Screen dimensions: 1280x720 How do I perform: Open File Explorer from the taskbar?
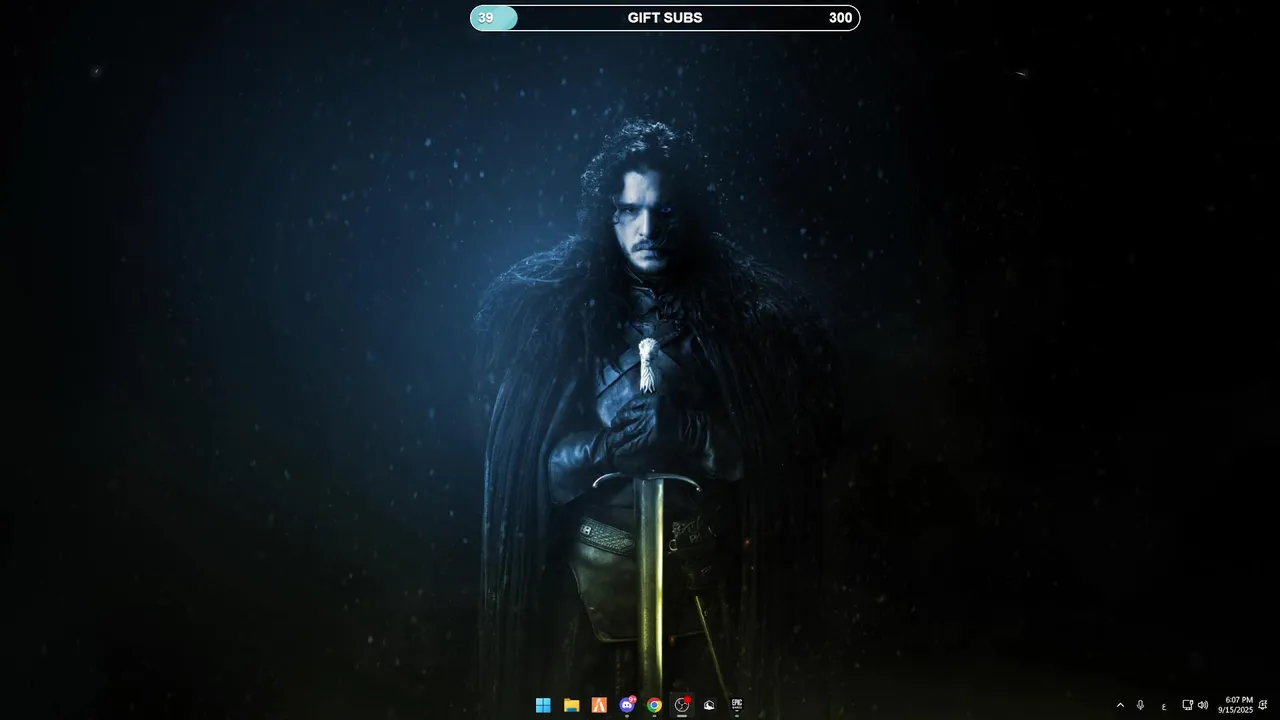(x=571, y=705)
